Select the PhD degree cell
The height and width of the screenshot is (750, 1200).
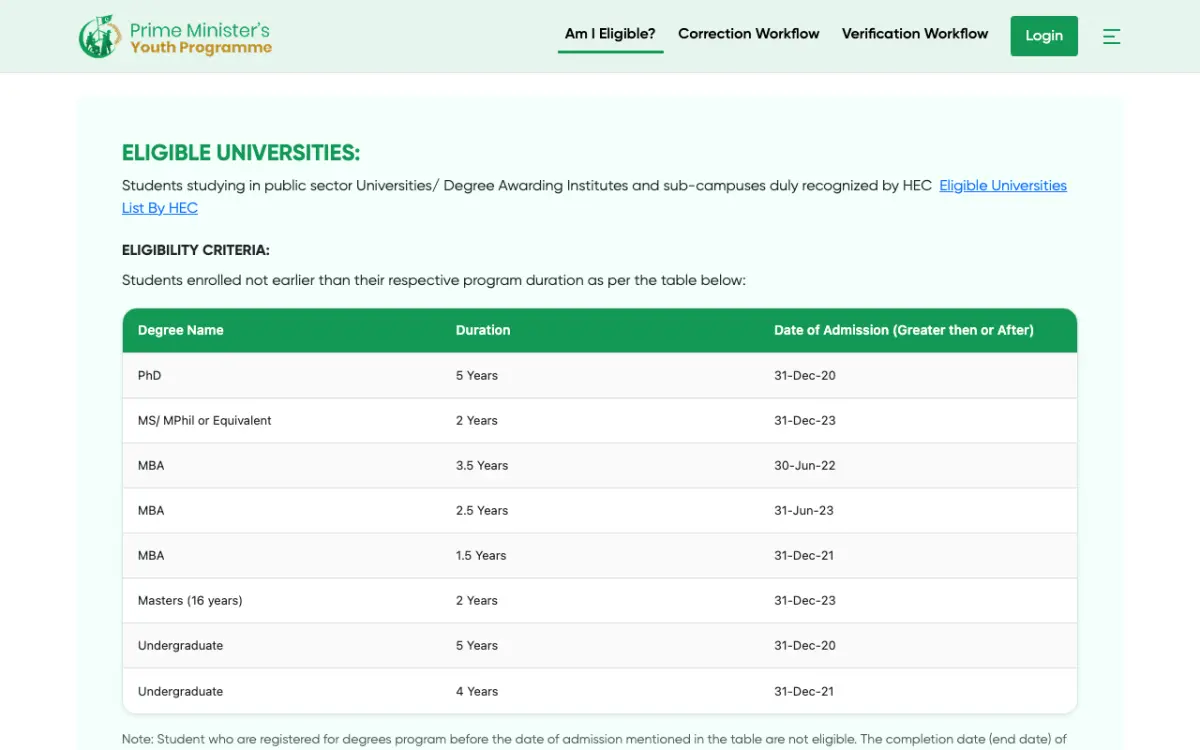[149, 375]
